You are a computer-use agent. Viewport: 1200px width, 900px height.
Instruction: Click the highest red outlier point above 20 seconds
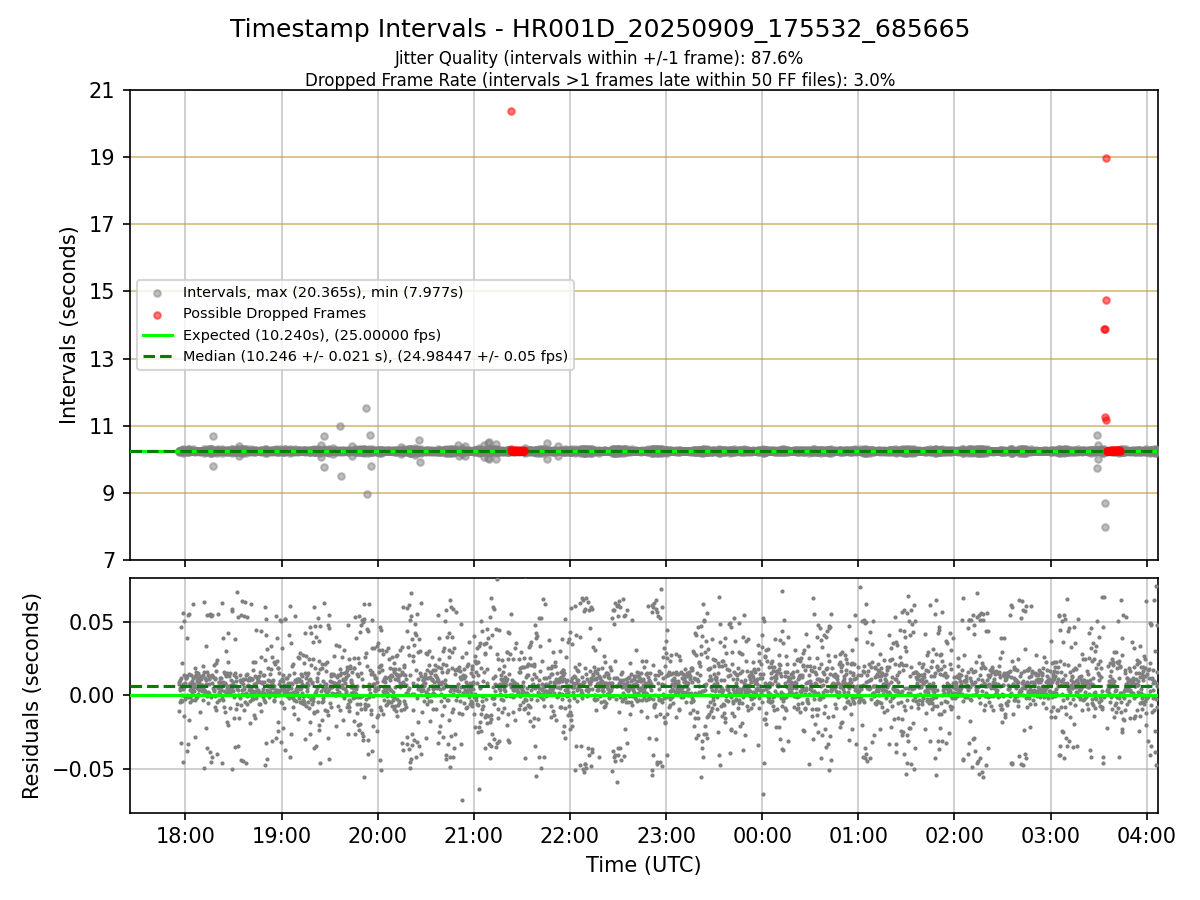tap(511, 111)
